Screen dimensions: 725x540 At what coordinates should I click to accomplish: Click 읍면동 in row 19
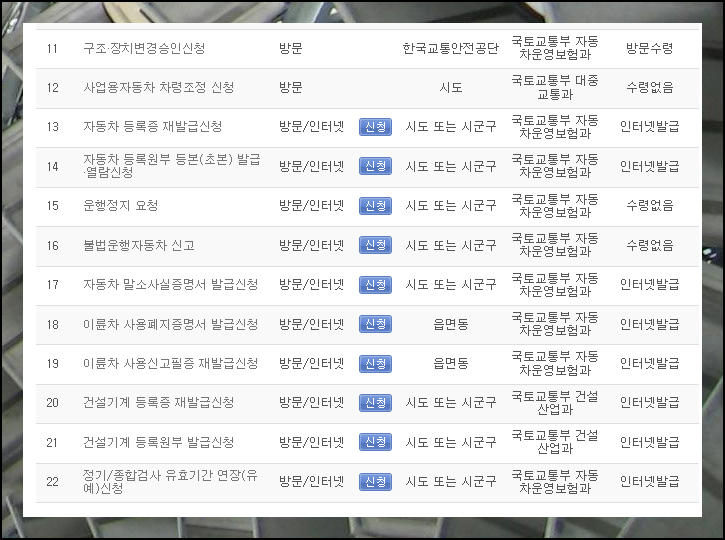pos(451,364)
